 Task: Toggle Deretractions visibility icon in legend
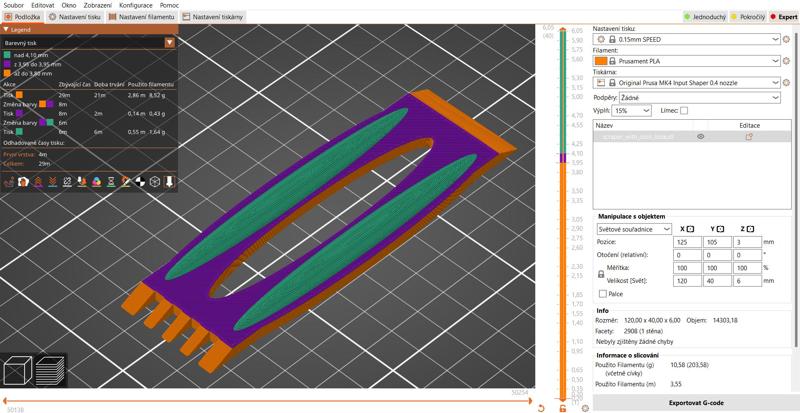52,182
